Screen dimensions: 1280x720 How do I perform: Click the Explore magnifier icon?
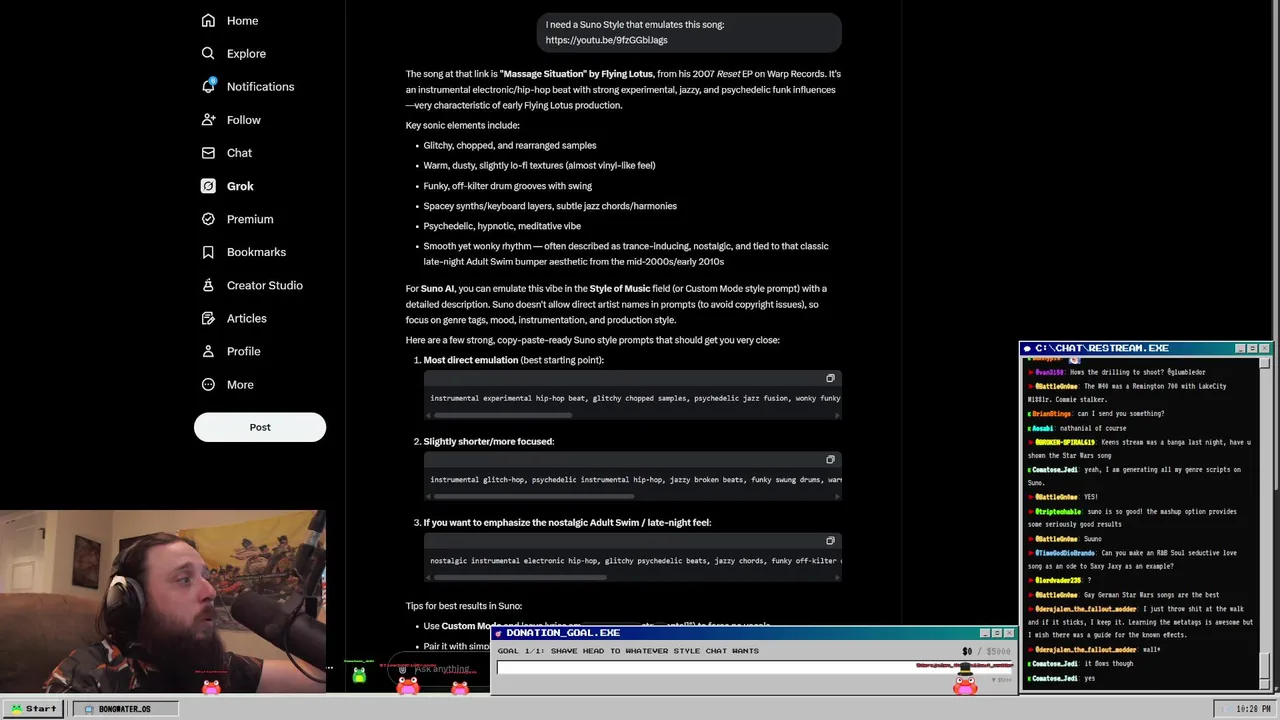point(208,53)
